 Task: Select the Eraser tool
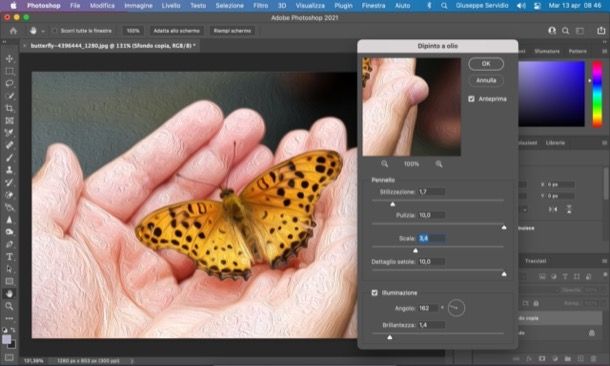[x=9, y=195]
